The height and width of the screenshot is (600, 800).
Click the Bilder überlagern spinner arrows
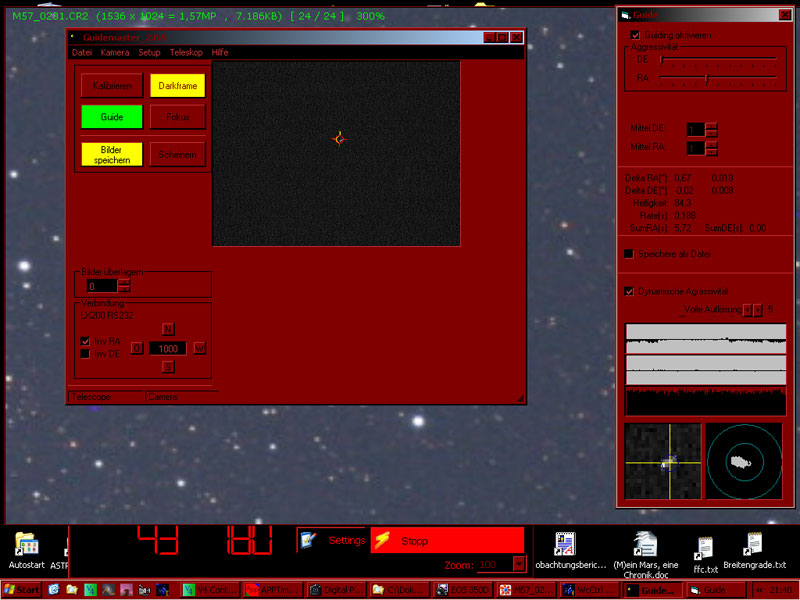click(x=124, y=286)
